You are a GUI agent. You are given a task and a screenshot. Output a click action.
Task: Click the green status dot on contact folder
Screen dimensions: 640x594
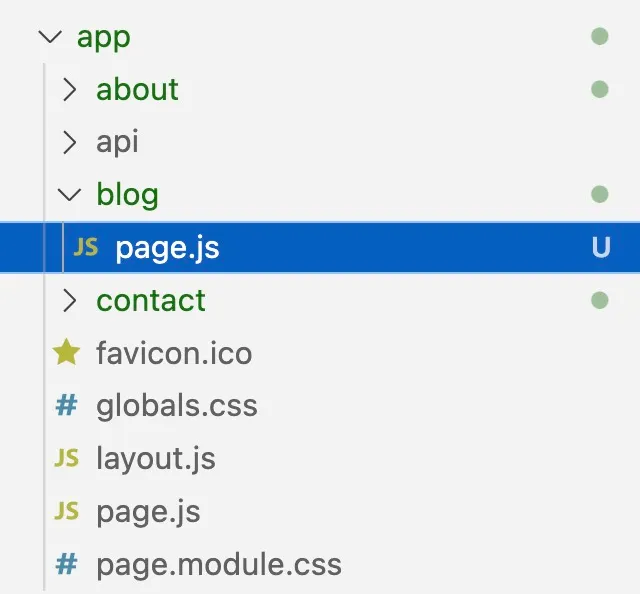(x=600, y=300)
